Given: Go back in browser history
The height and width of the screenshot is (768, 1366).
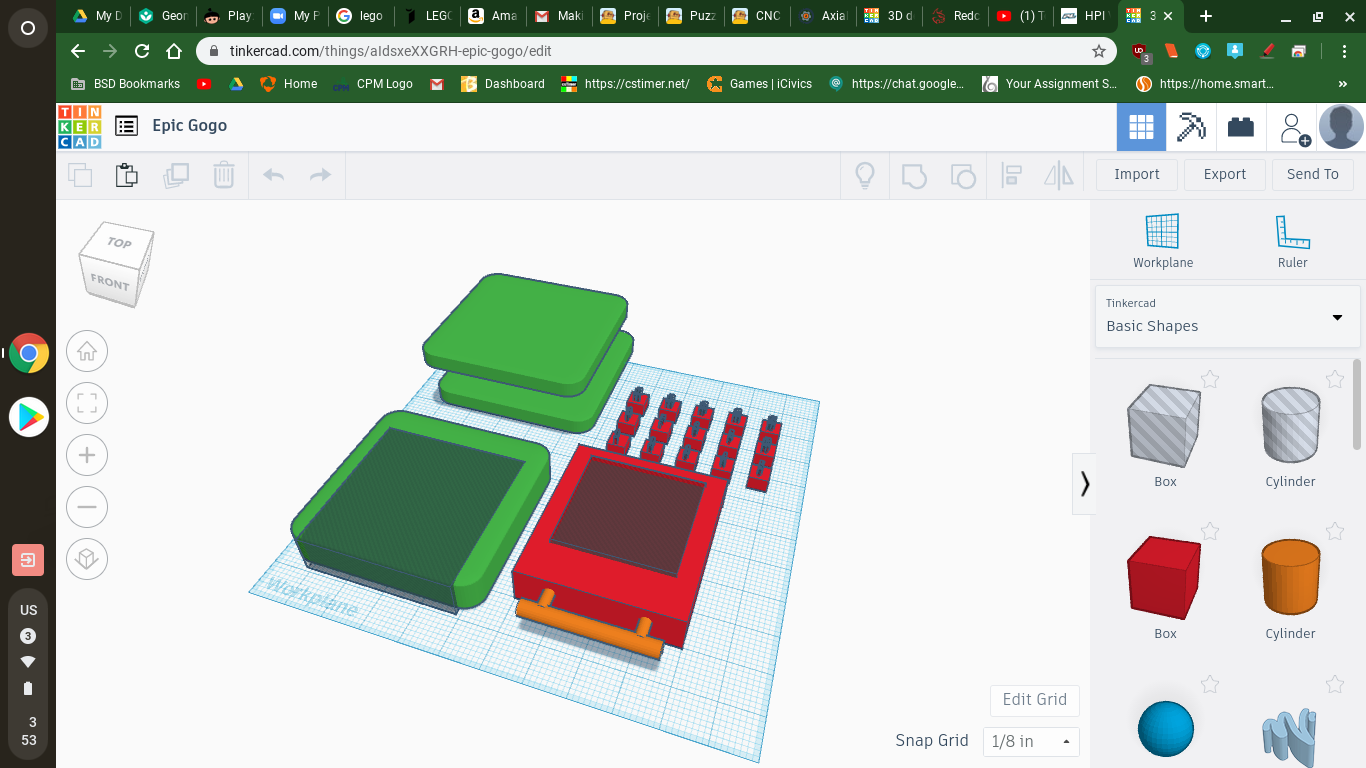Looking at the screenshot, I should (78, 51).
